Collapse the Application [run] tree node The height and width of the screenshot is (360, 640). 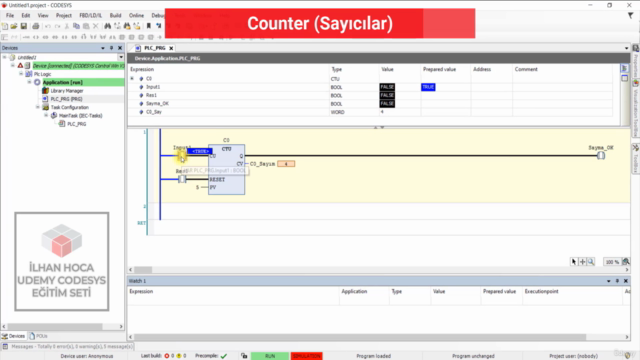point(29,82)
